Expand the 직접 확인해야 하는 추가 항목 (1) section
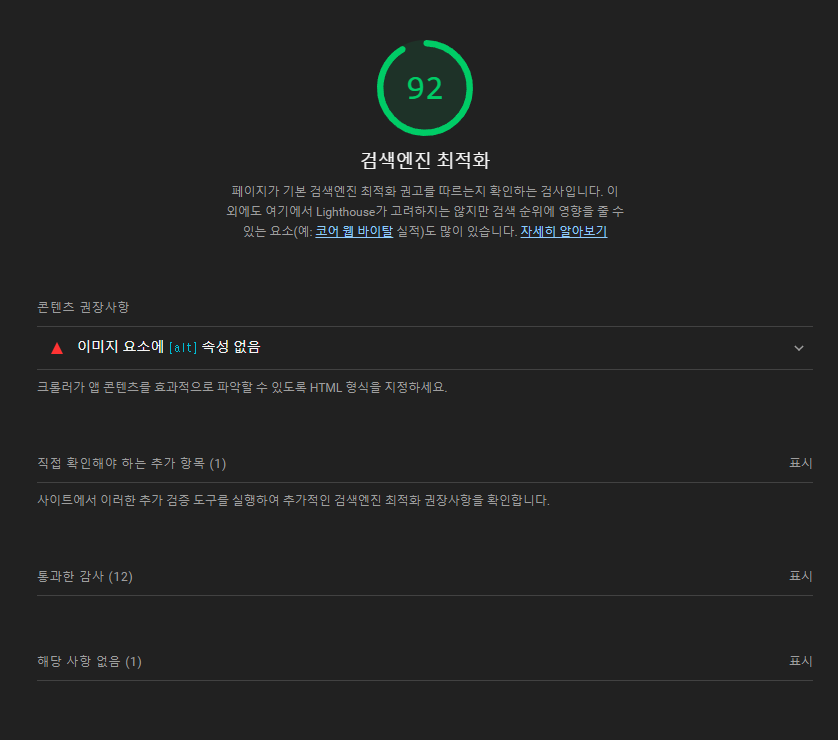 pos(425,463)
